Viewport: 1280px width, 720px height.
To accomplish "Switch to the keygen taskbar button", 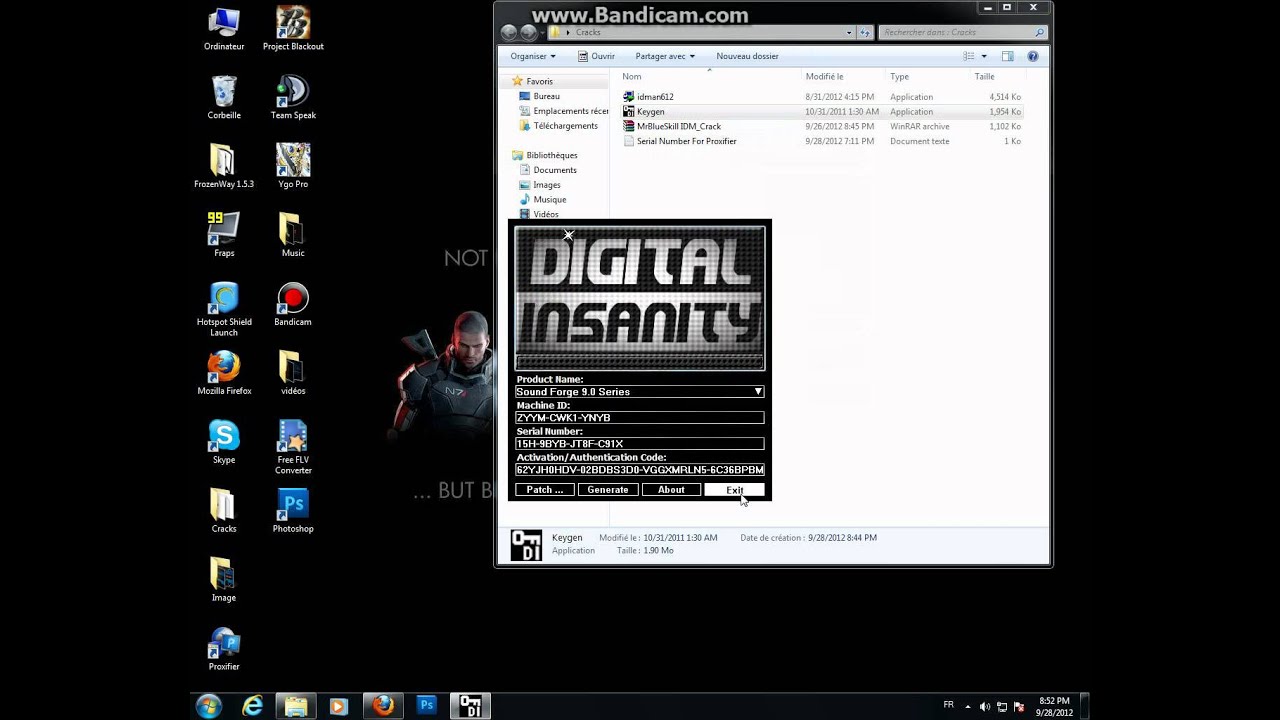I will (470, 706).
